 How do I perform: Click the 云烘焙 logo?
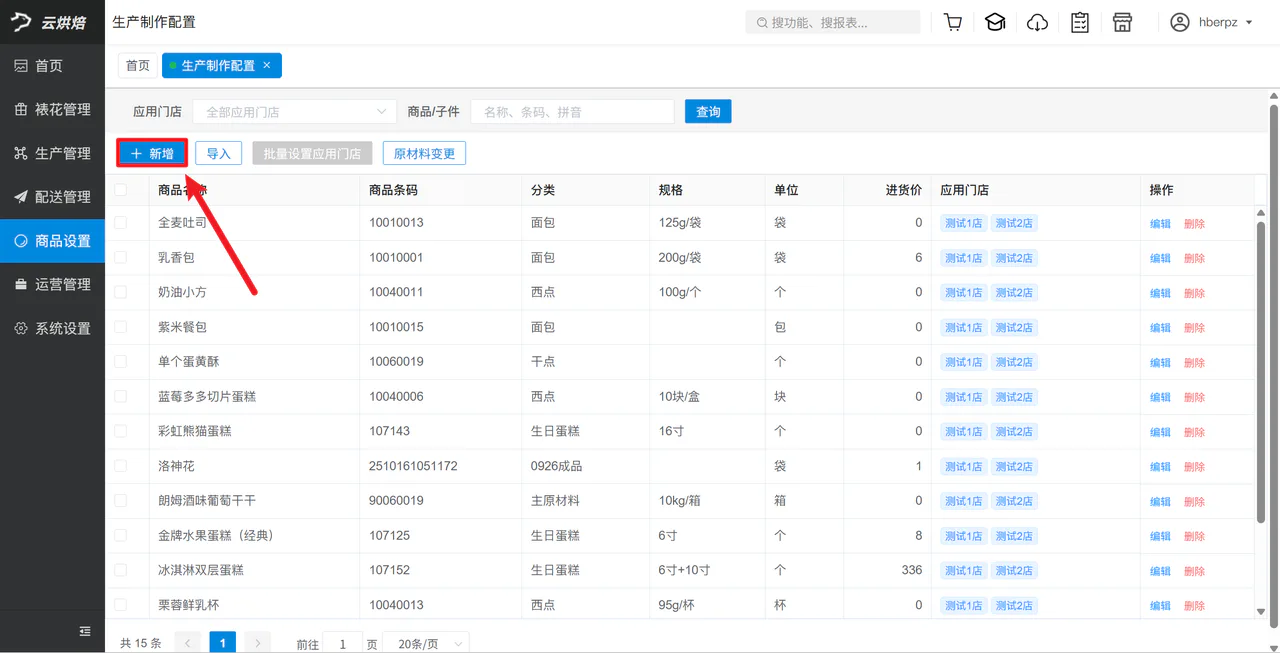click(x=50, y=22)
